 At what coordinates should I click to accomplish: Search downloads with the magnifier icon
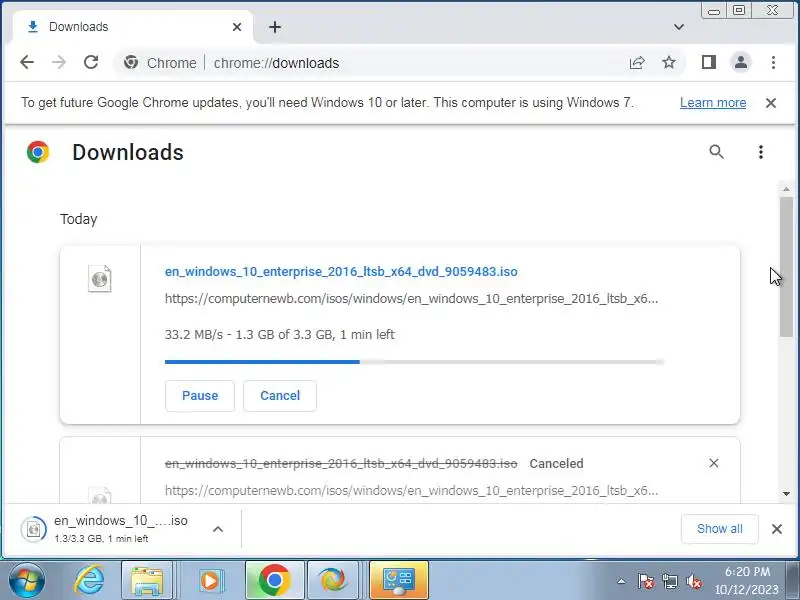716,152
